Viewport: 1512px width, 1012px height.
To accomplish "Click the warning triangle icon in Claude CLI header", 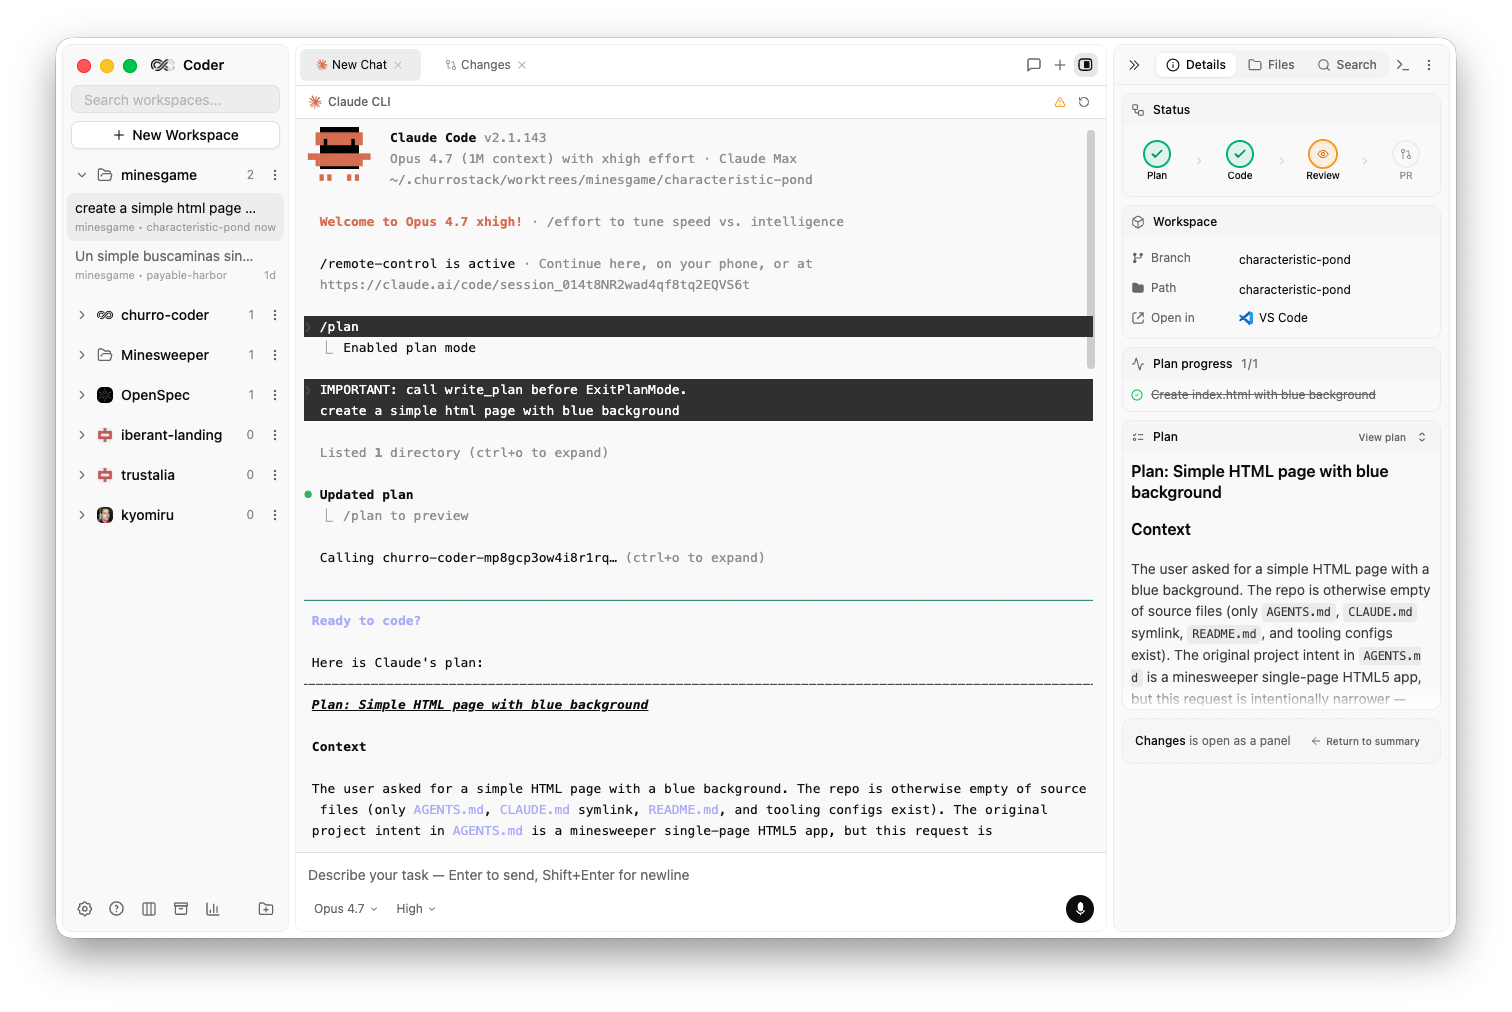I will pos(1060,102).
